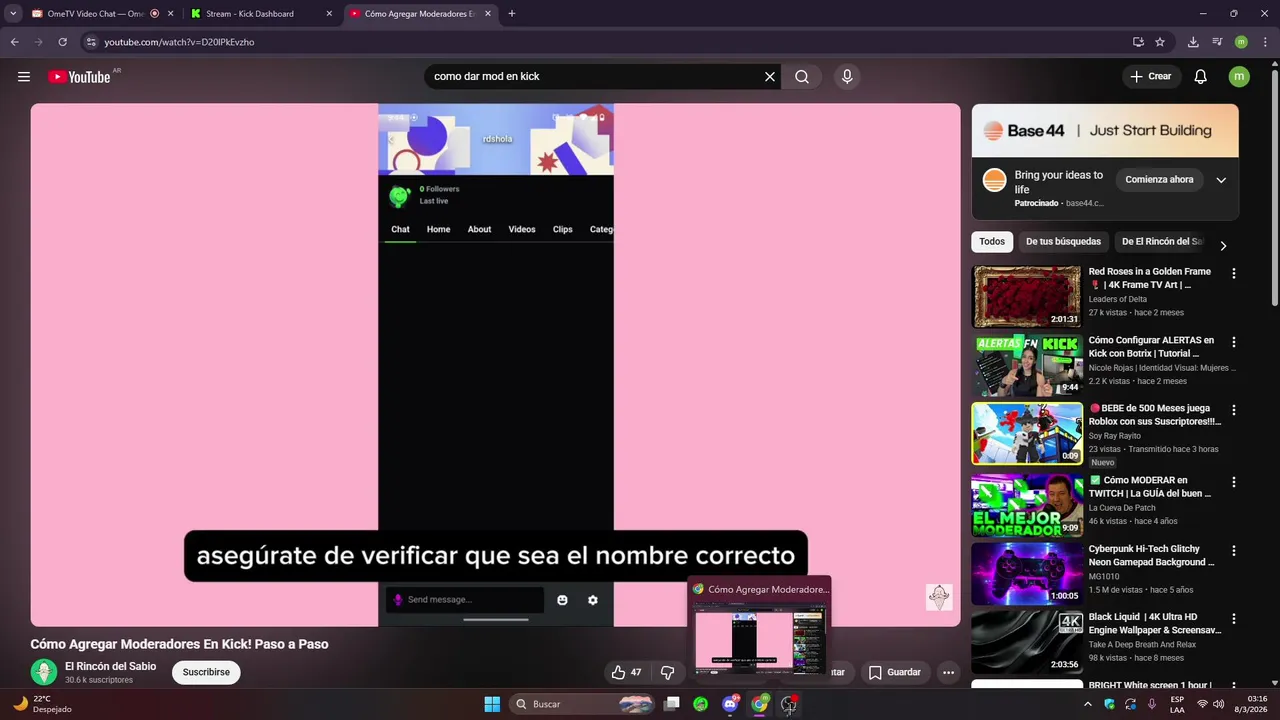Go to the YouTube home logo
1280x720 pixels.
(x=79, y=77)
